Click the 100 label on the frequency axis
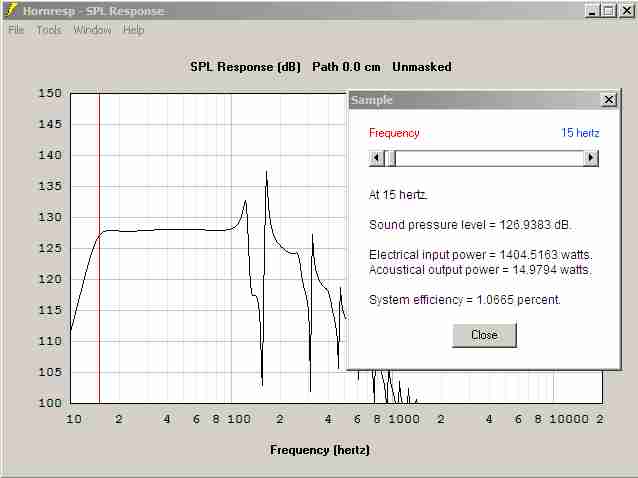 coord(239,419)
